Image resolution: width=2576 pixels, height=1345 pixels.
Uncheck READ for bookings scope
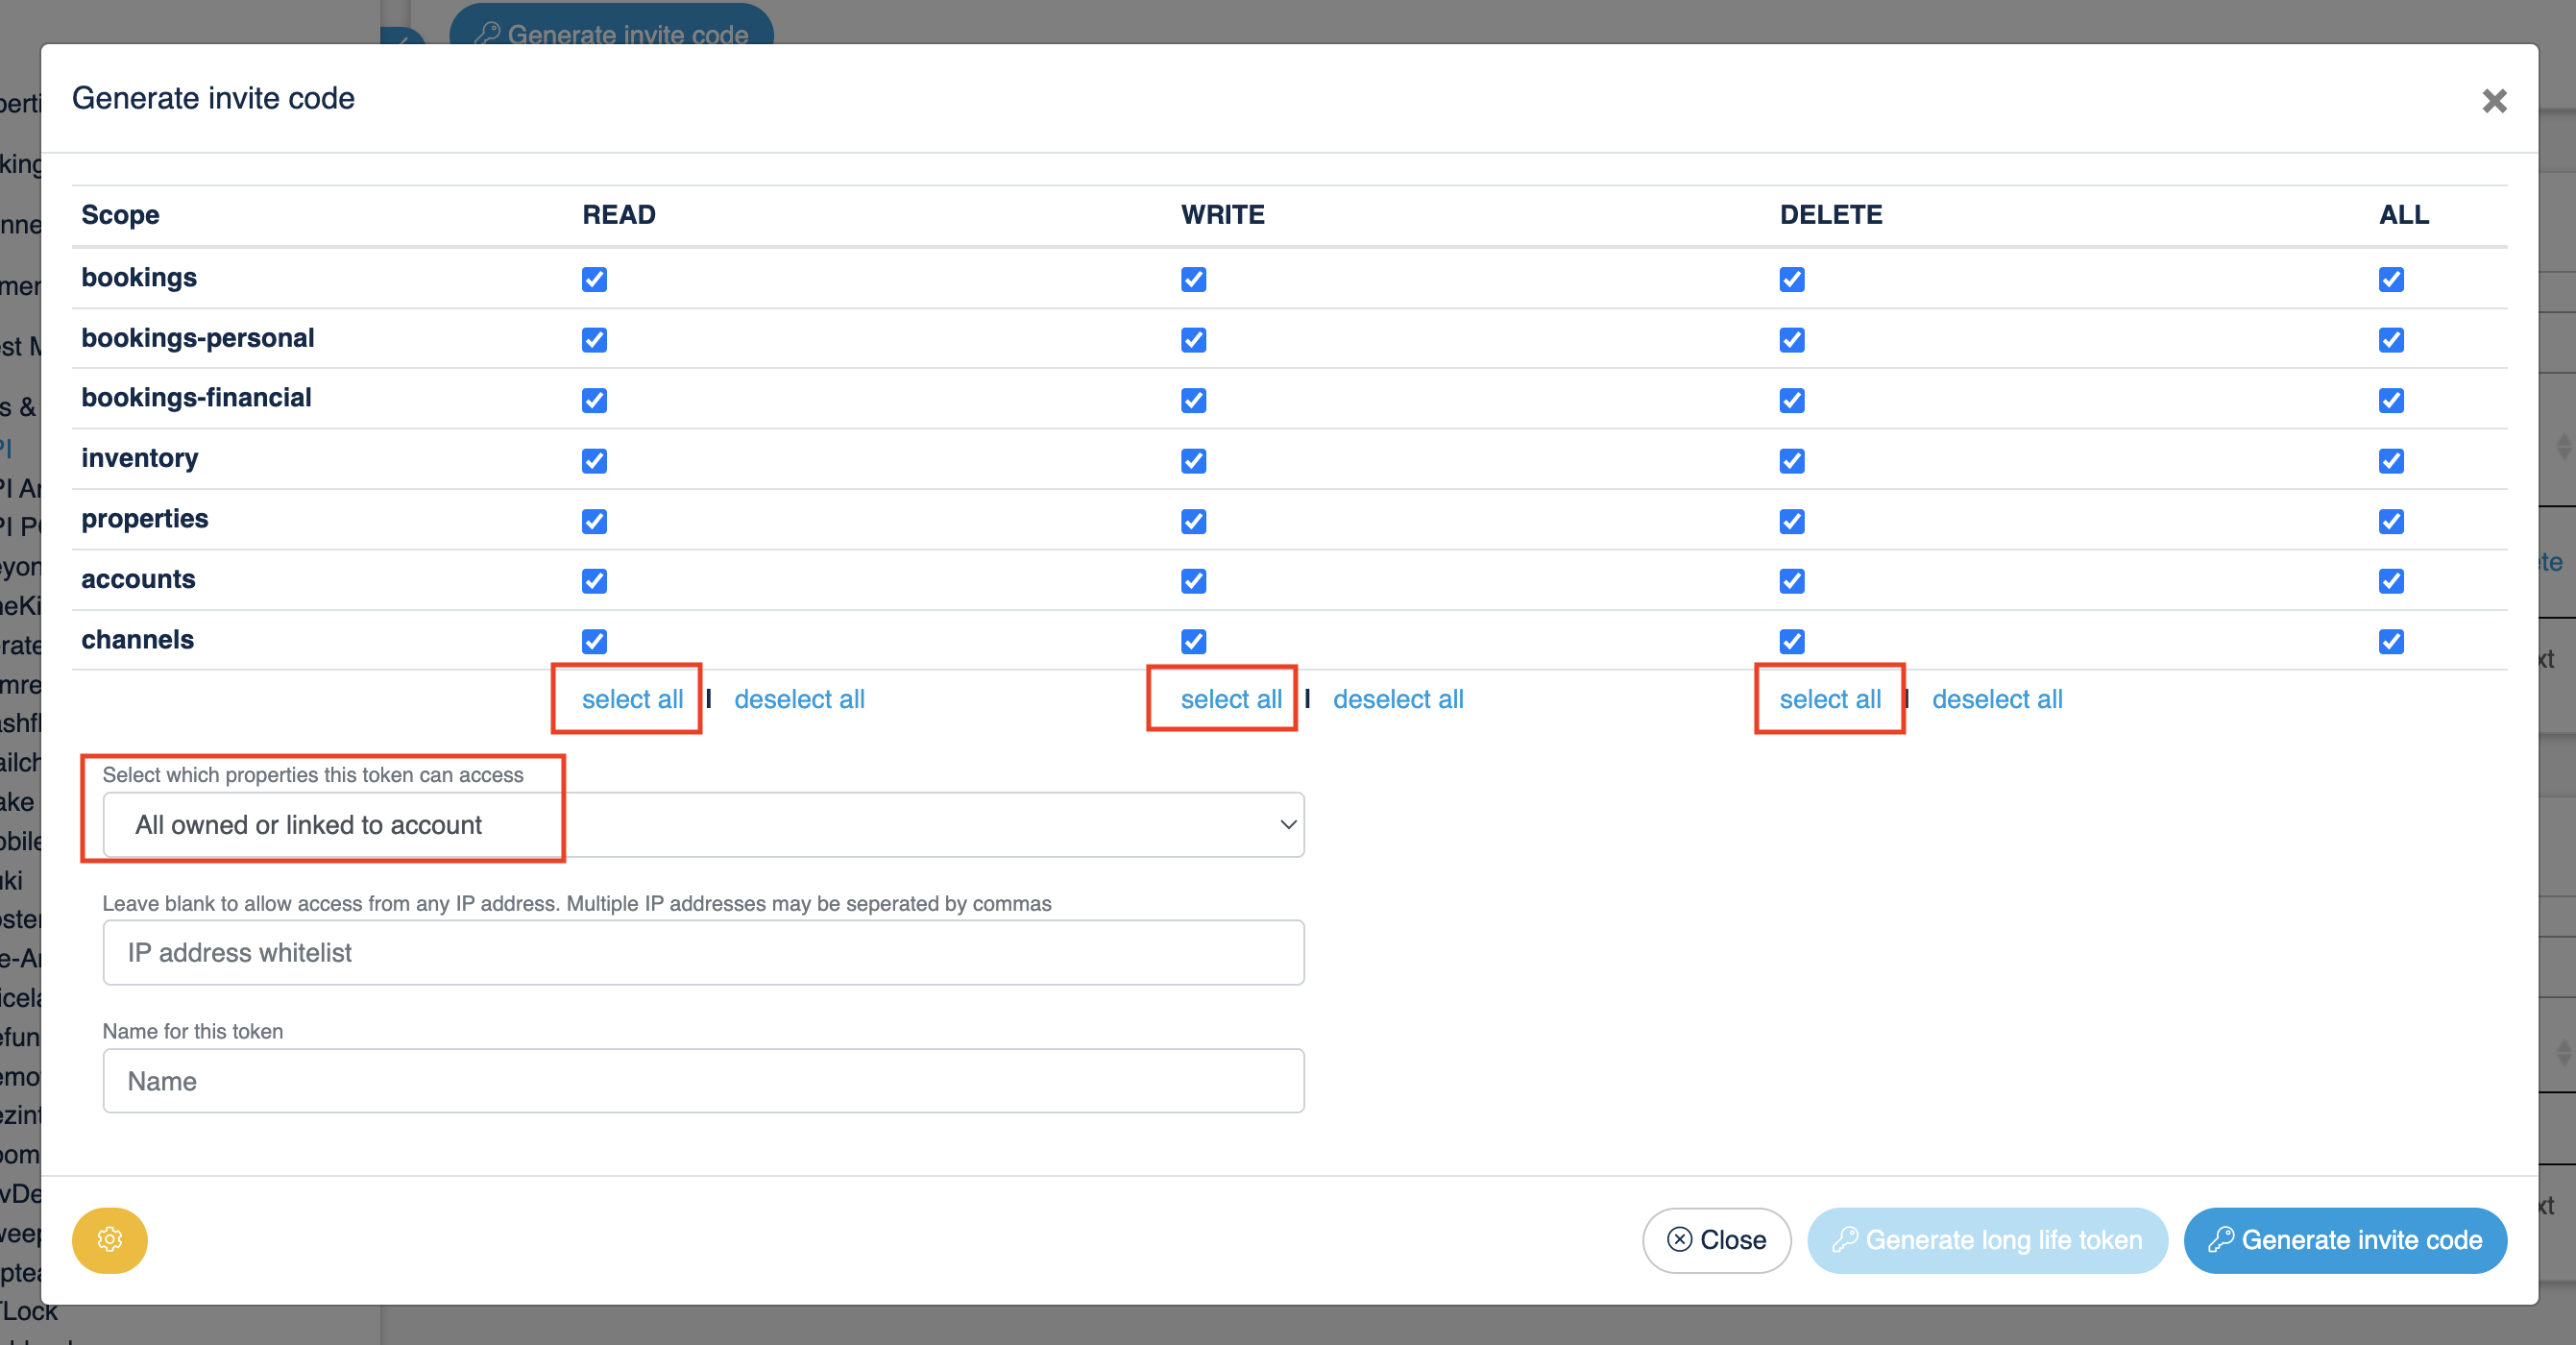click(x=594, y=279)
